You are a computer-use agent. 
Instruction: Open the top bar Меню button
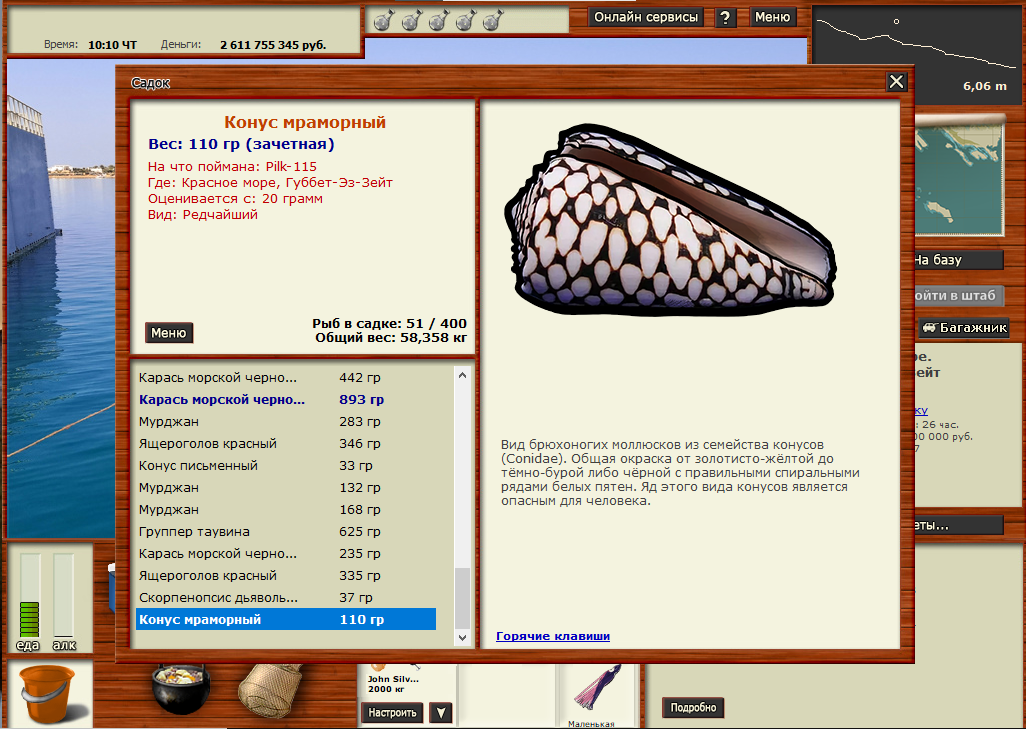tap(772, 17)
